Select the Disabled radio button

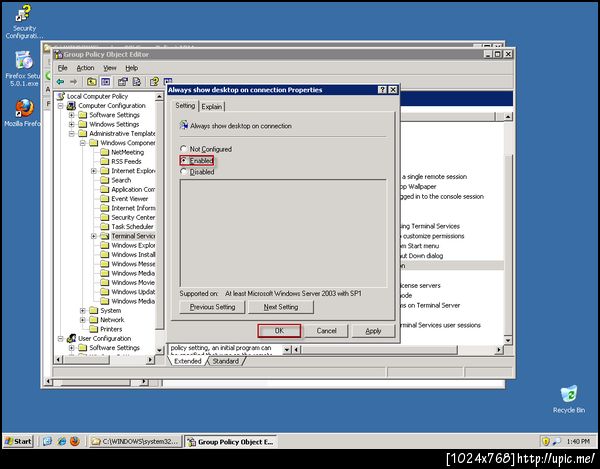coord(184,172)
